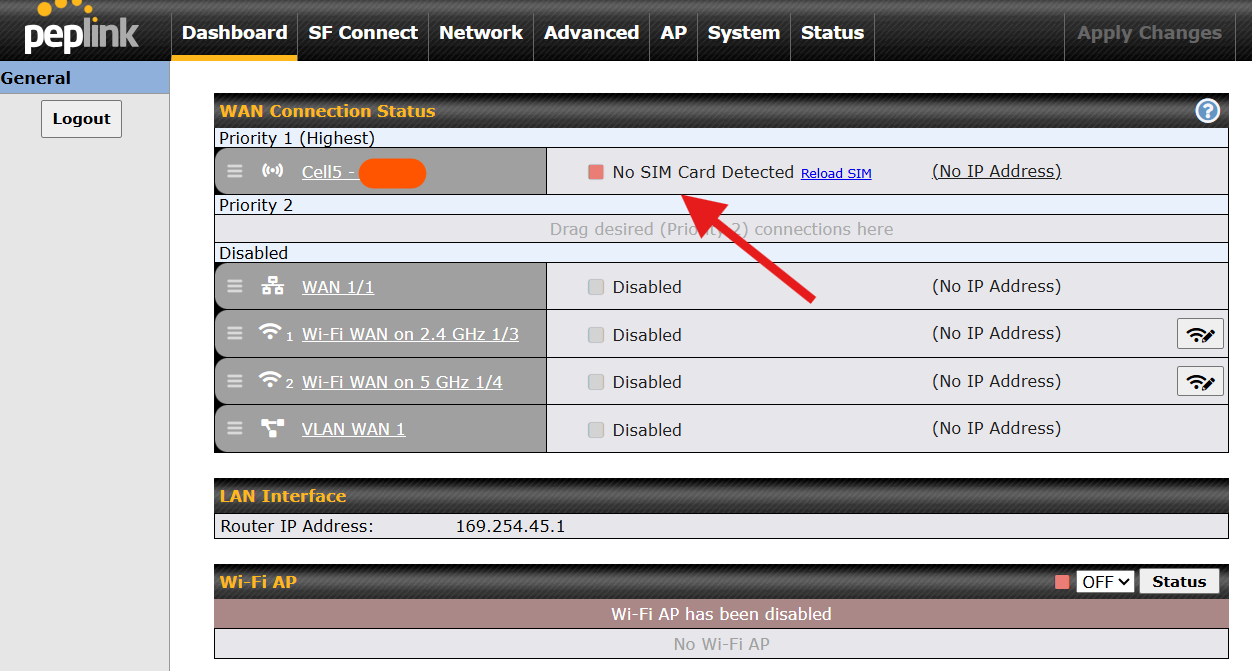The image size is (1252, 671).
Task: Open the Network tab
Action: pos(481,33)
